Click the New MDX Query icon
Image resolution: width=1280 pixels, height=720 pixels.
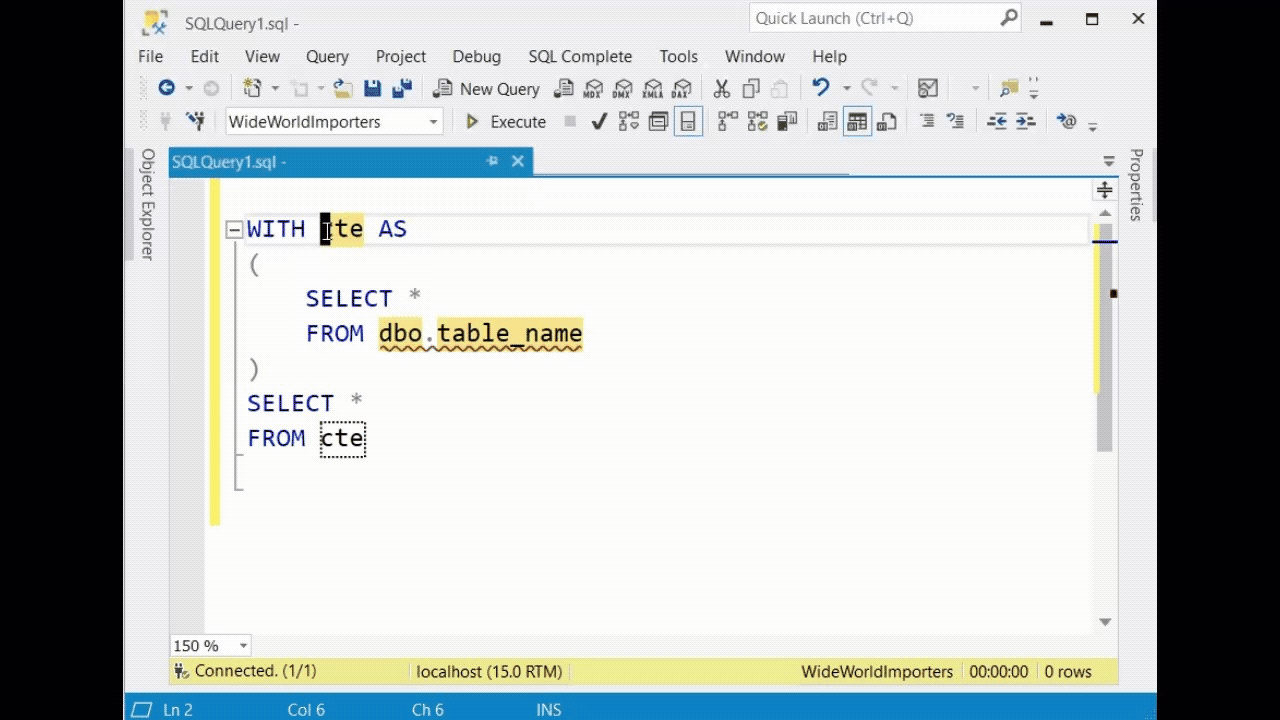pos(593,88)
